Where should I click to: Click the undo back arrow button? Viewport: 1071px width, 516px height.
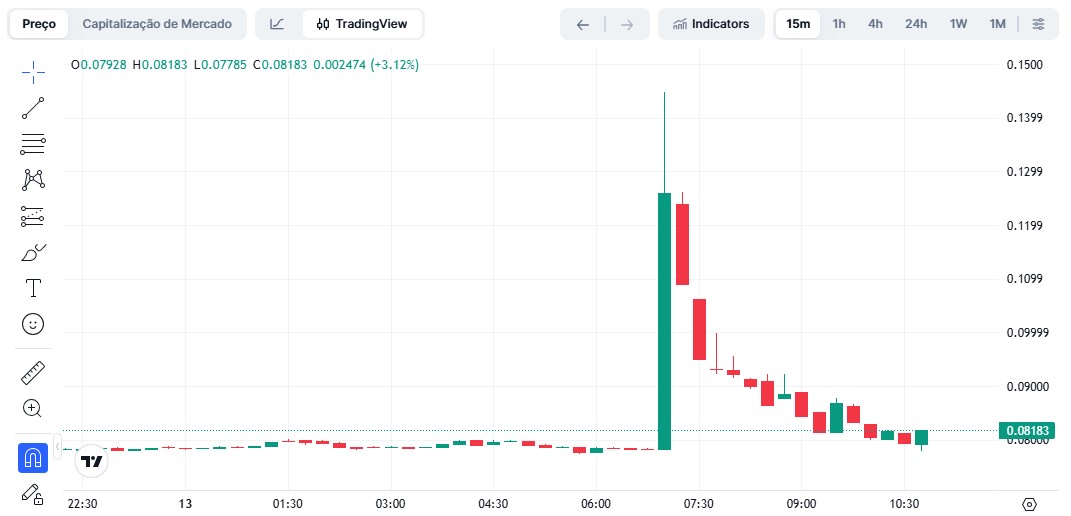coord(583,24)
